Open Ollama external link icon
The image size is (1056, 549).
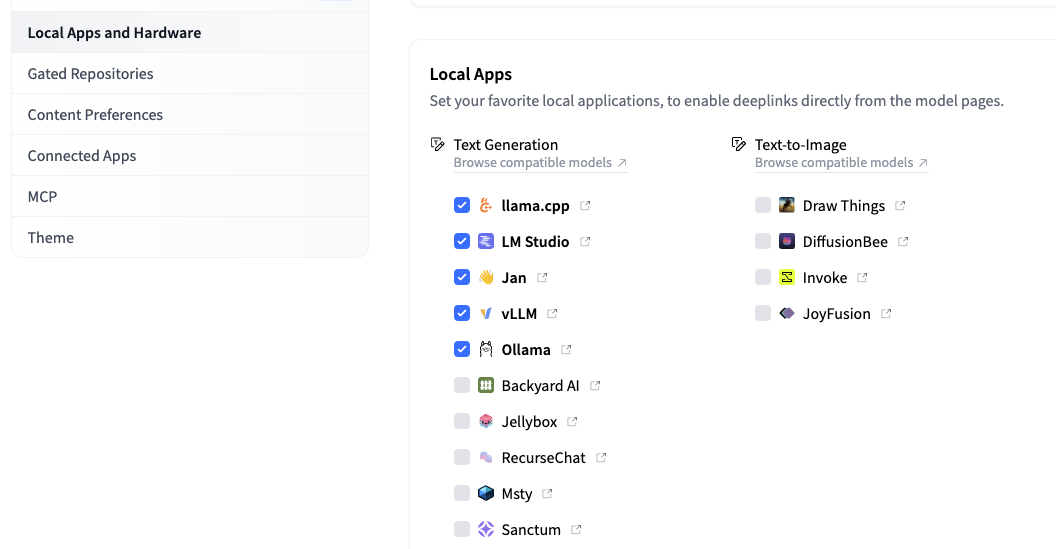[x=566, y=350]
